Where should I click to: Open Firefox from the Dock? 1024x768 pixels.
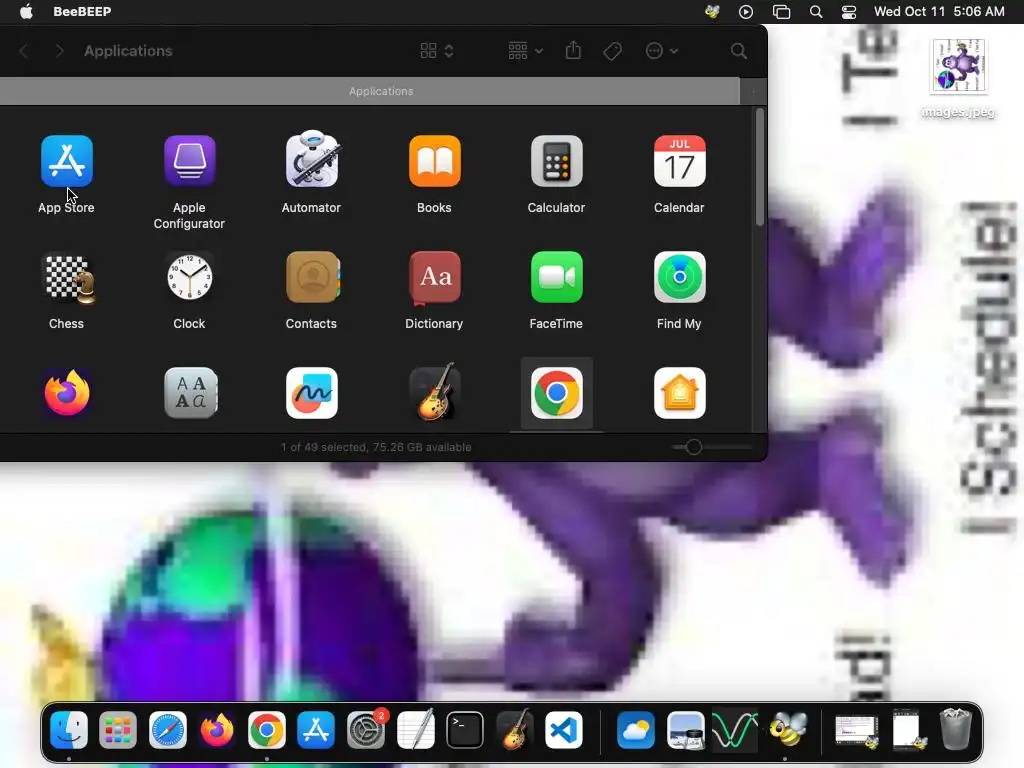(x=217, y=729)
